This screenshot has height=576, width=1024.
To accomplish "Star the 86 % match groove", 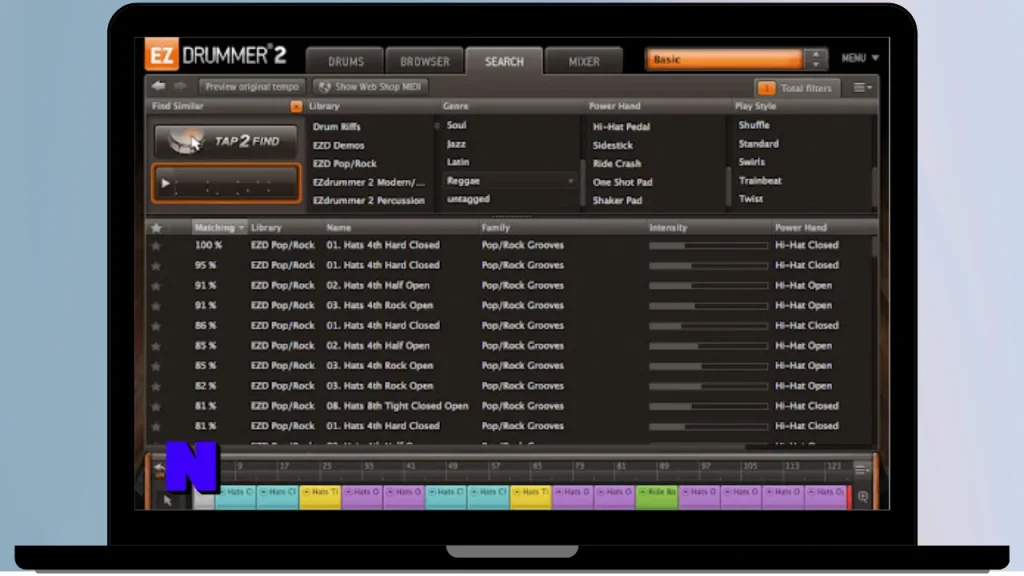I will click(x=156, y=327).
